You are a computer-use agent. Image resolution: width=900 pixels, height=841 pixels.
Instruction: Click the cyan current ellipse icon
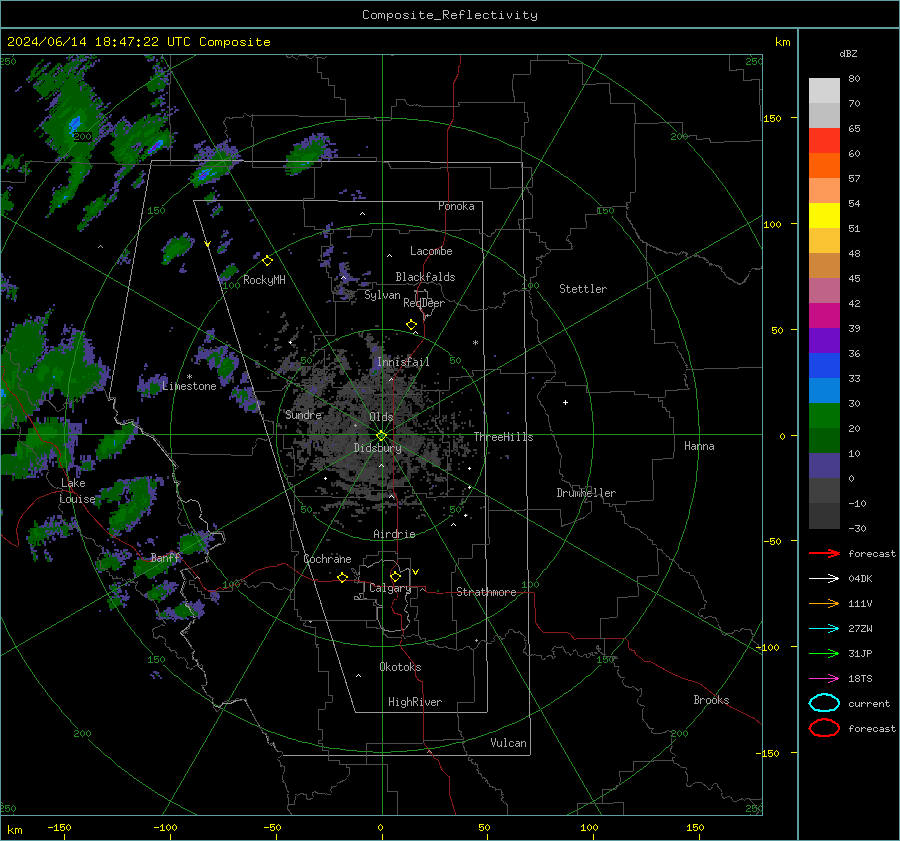point(824,703)
